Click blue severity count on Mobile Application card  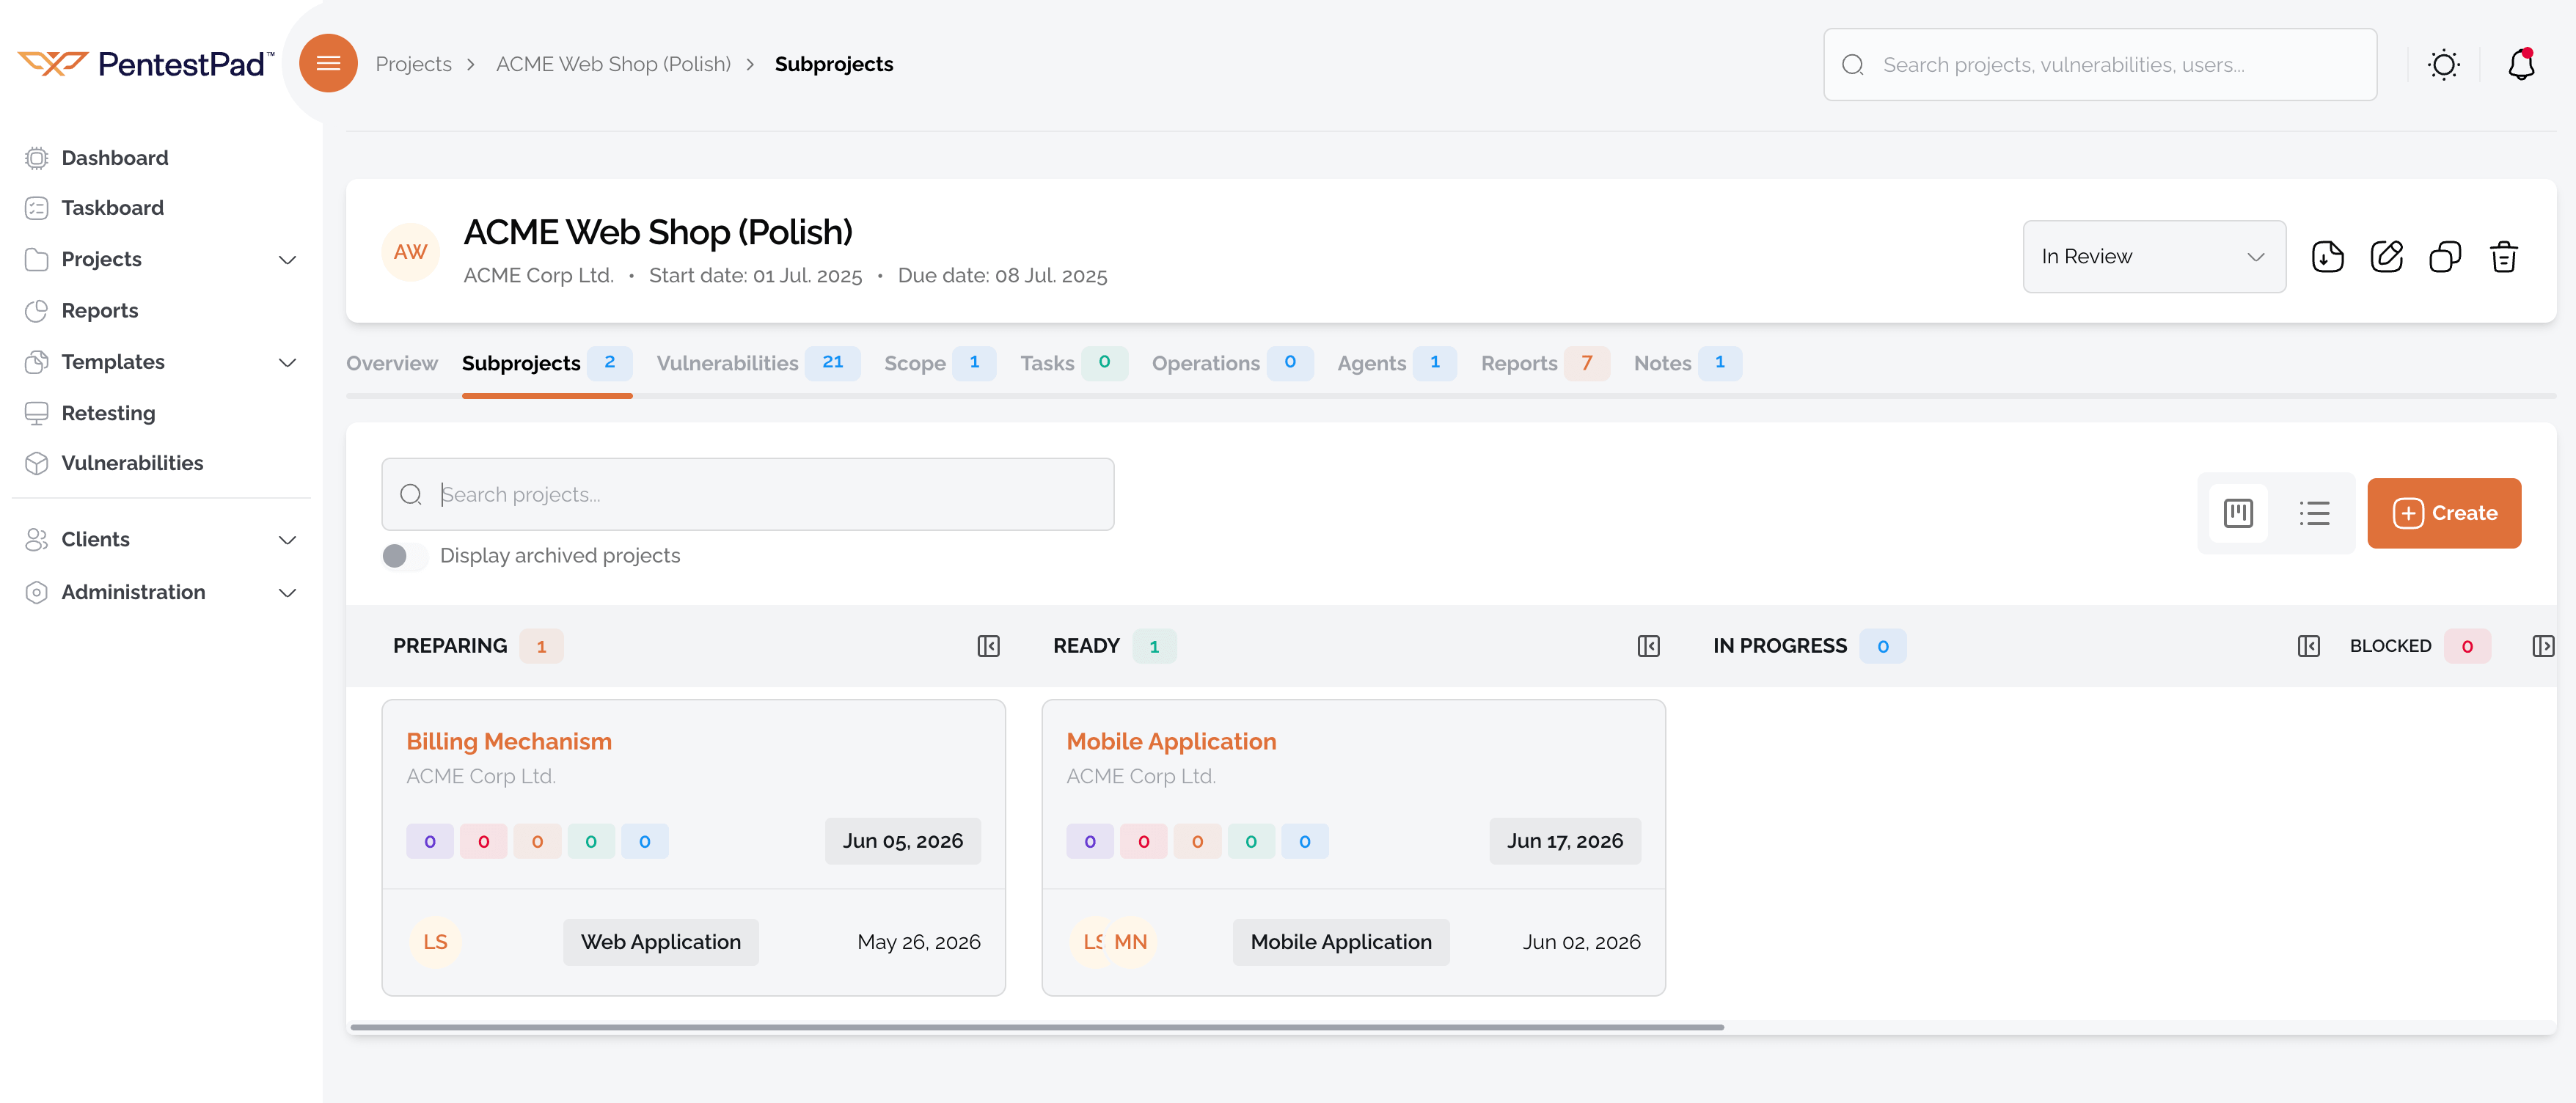click(x=1304, y=842)
